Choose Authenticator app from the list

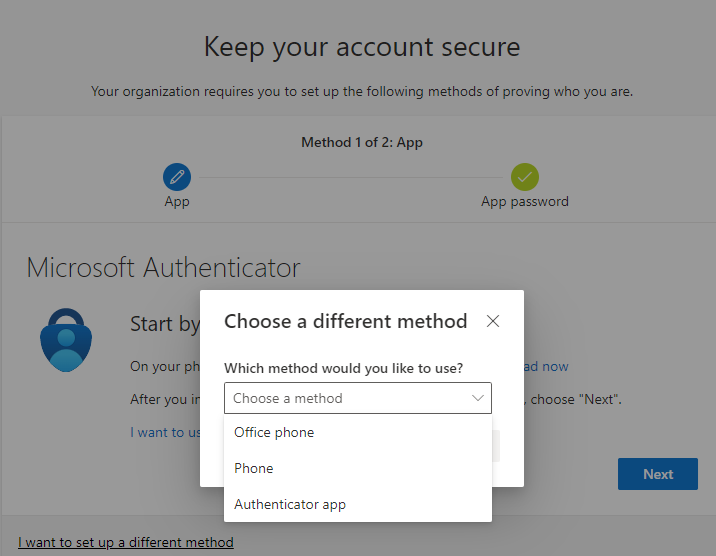coord(290,504)
